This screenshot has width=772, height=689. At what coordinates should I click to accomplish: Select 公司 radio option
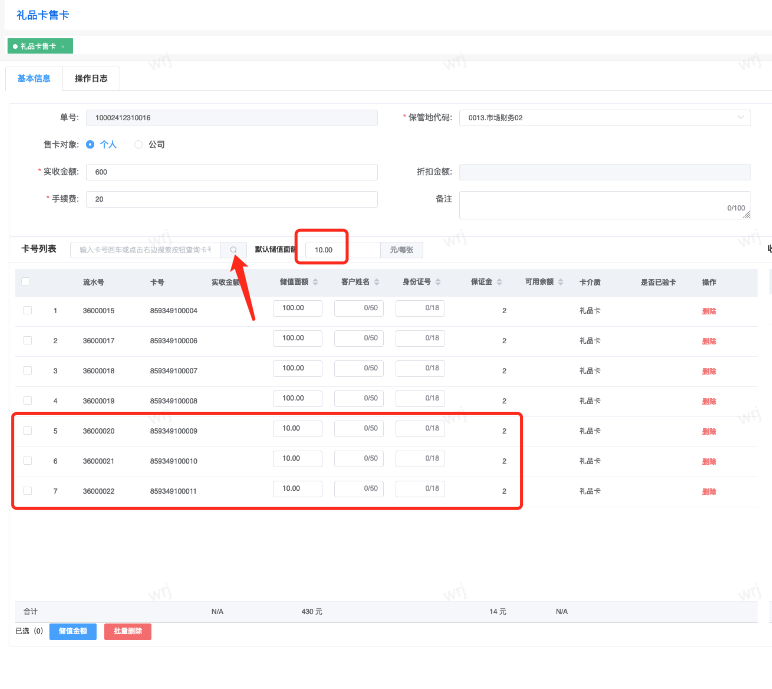[139, 144]
